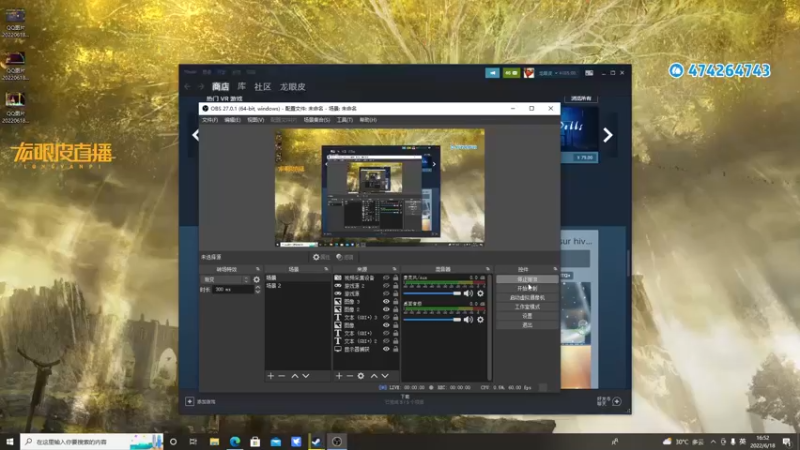Hide the 图像 2 source
Screen dimensions: 800x450
click(x=386, y=309)
